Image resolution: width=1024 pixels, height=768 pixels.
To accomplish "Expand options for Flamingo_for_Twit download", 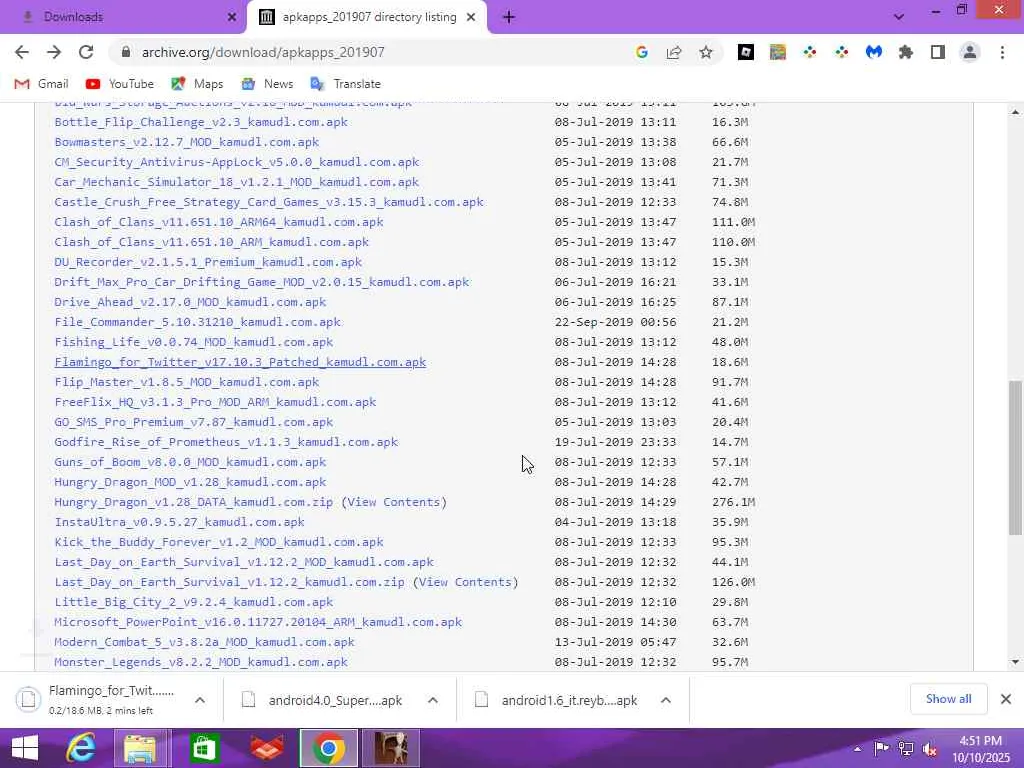I will point(200,700).
